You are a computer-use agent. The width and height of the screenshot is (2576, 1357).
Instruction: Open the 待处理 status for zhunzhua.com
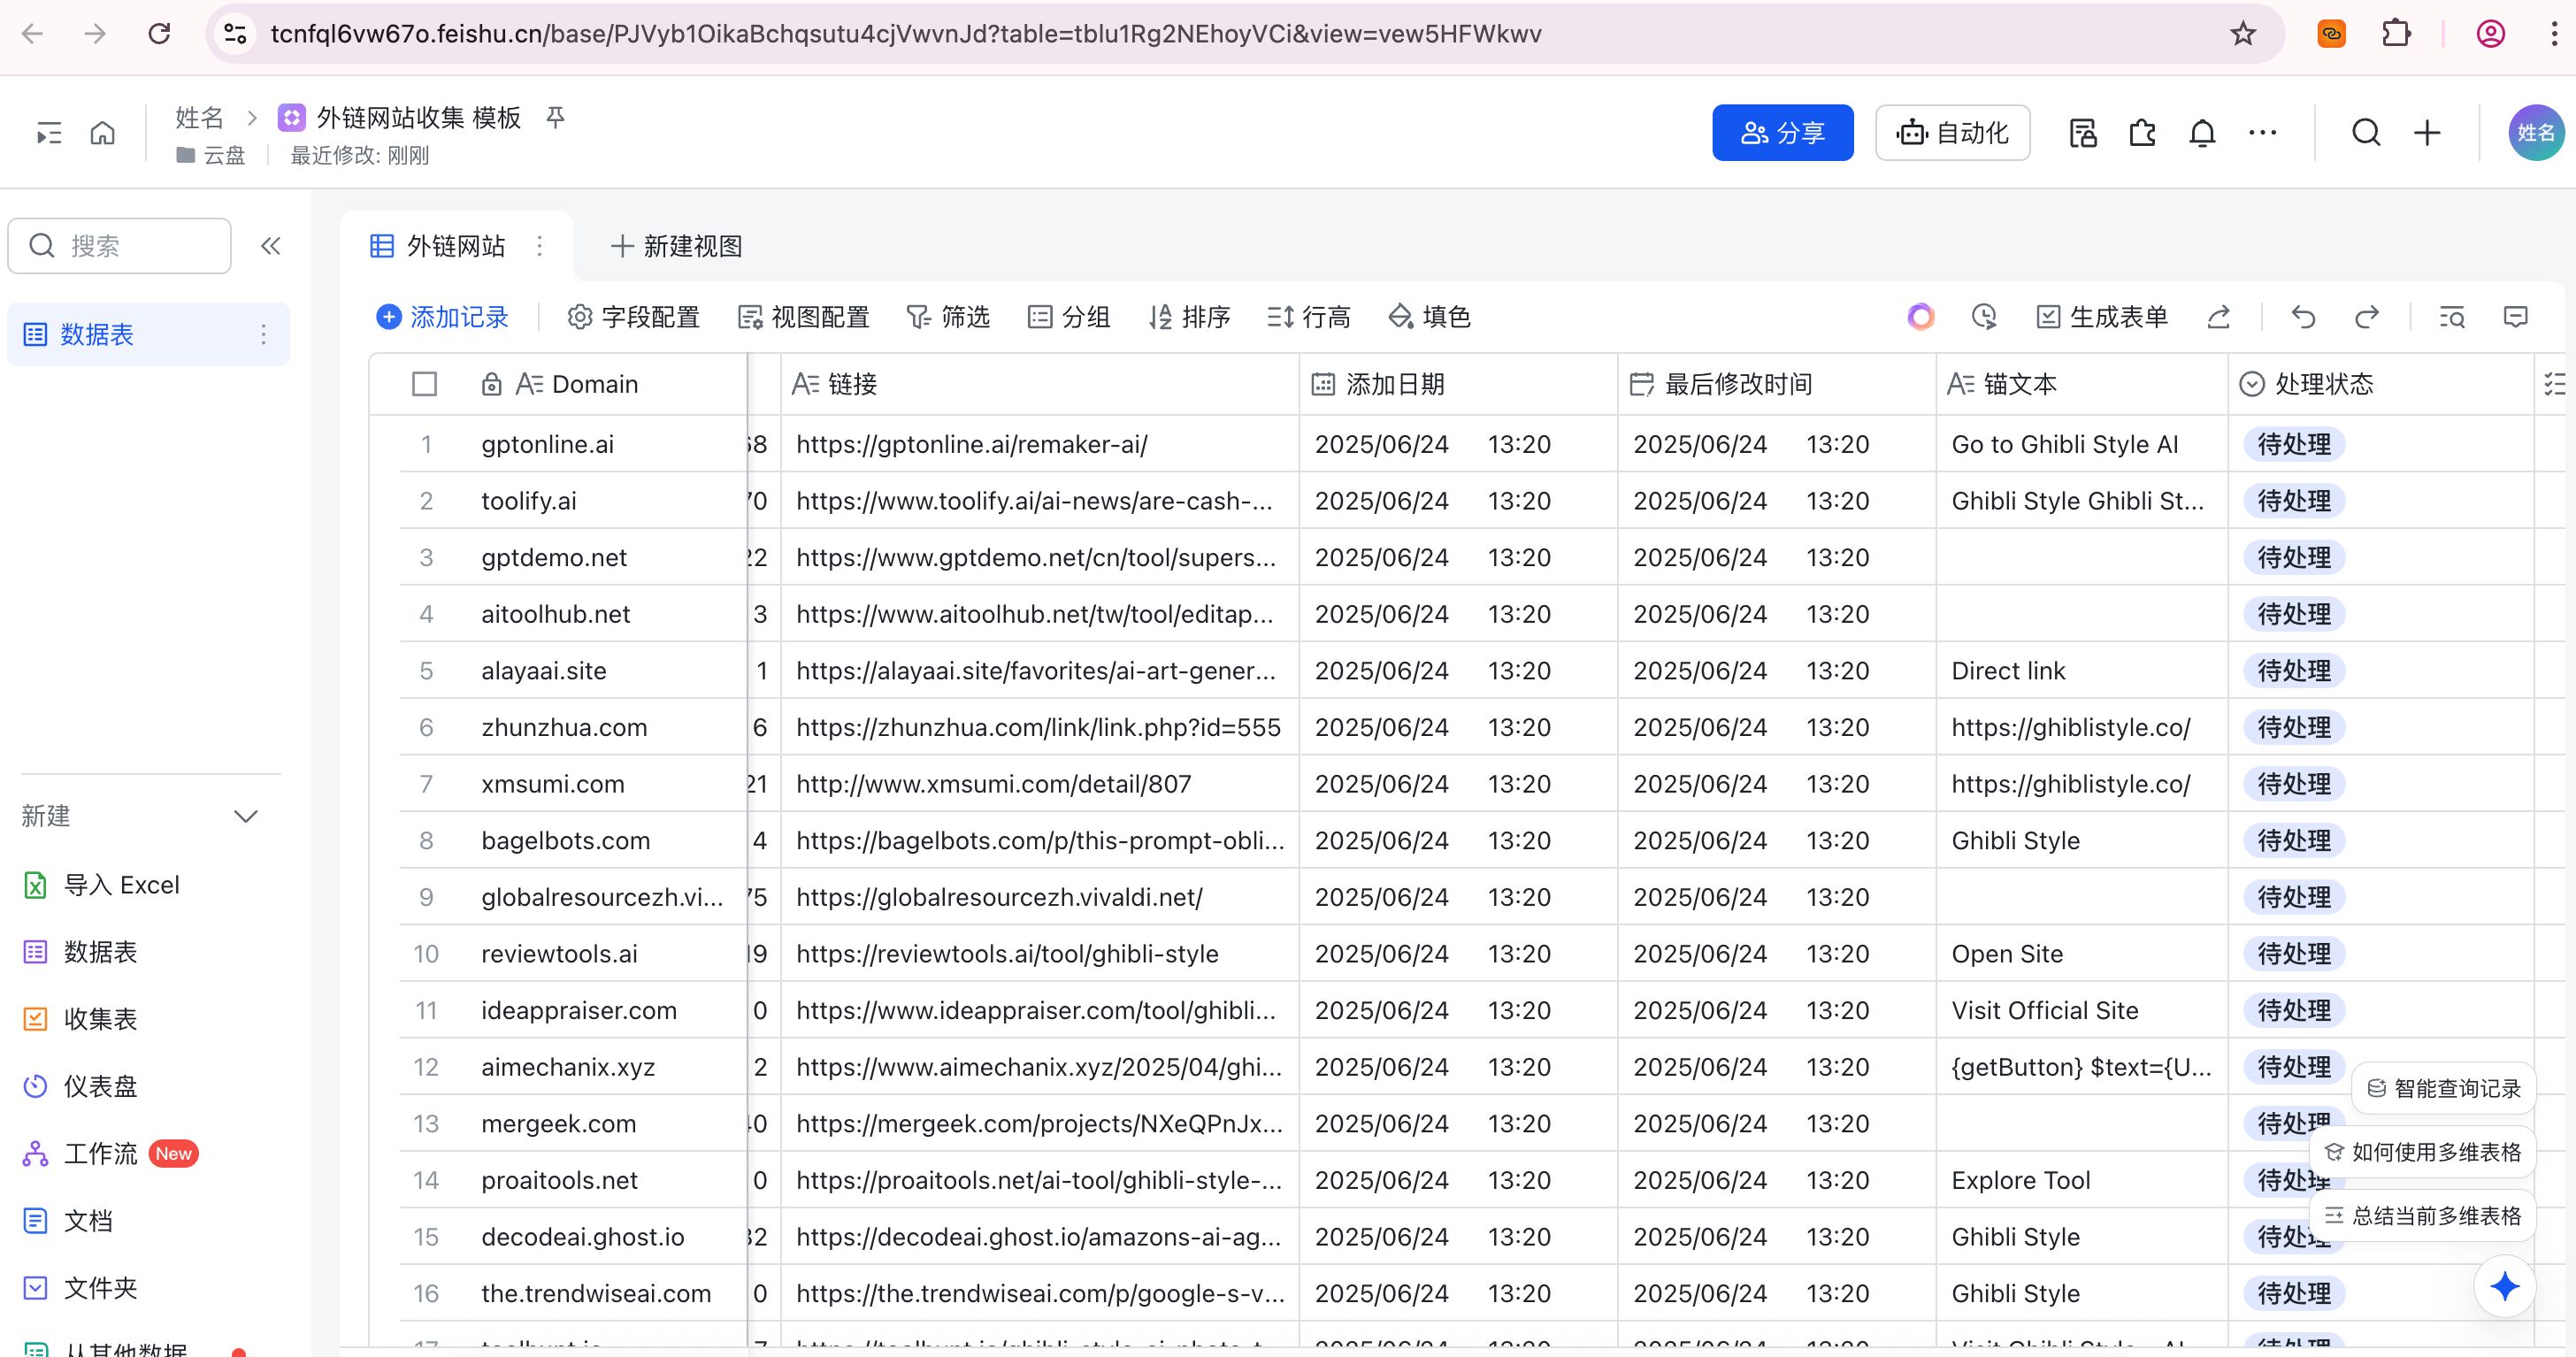2294,727
